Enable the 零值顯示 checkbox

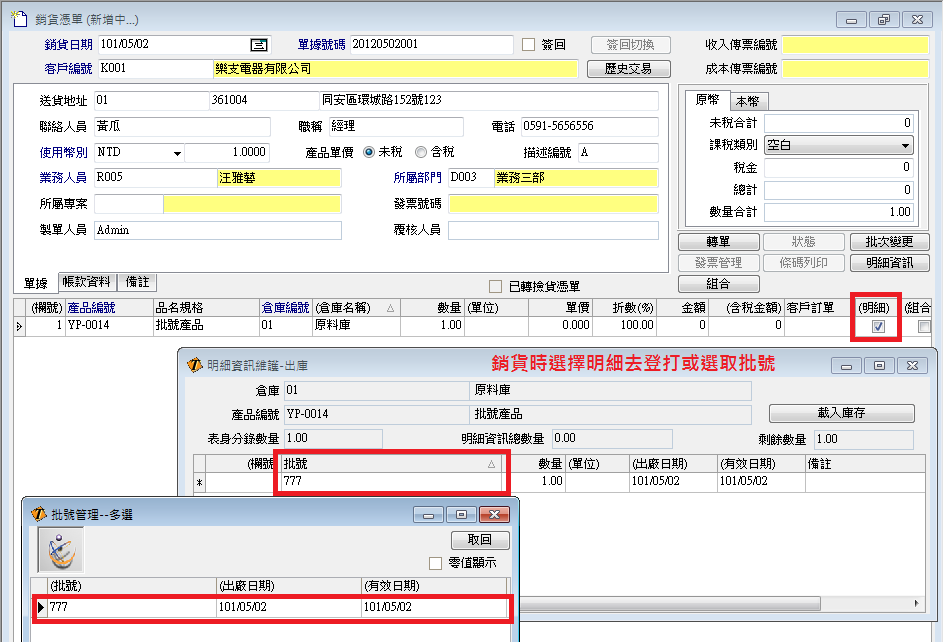tap(435, 563)
